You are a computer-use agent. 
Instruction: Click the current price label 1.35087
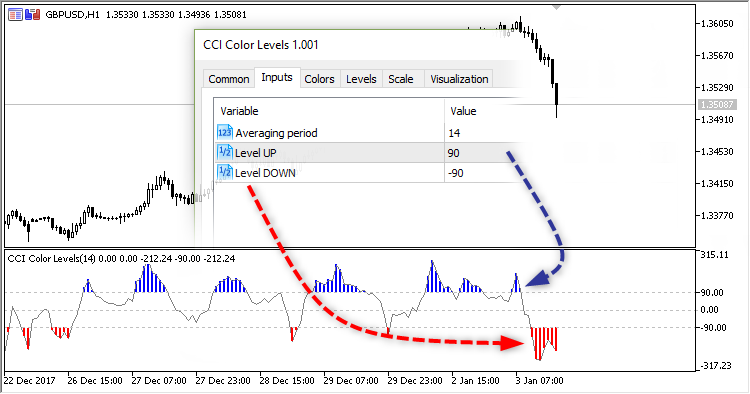(x=716, y=104)
